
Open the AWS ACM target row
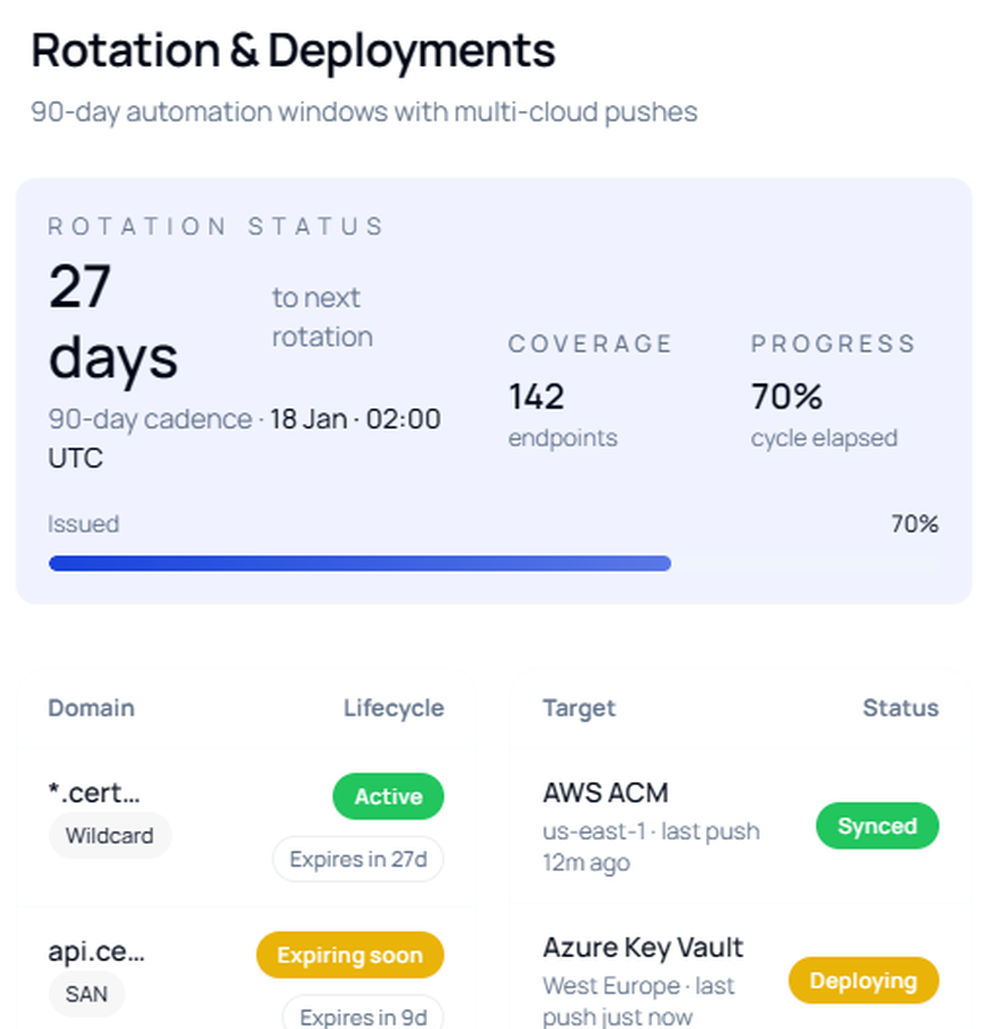coord(605,793)
